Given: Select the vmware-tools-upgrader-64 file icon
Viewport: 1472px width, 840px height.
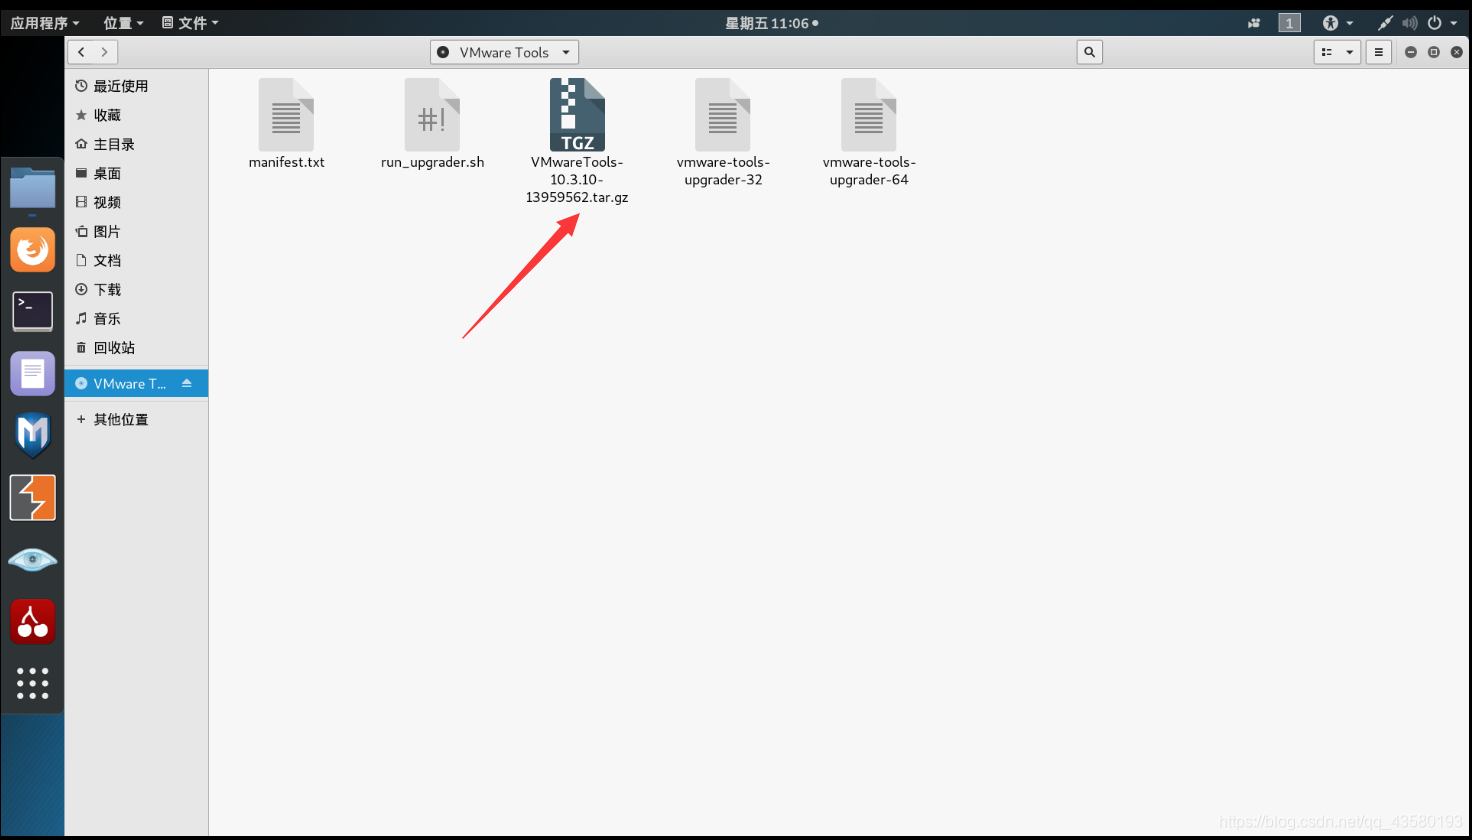Looking at the screenshot, I should [x=869, y=115].
